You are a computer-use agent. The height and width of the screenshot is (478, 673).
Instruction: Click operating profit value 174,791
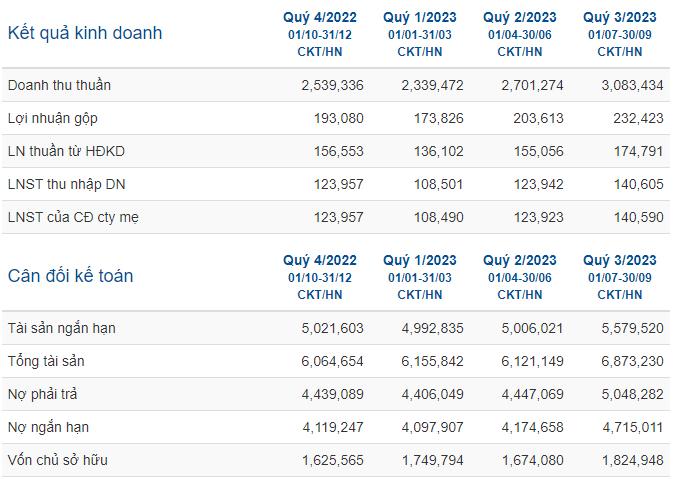click(639, 151)
